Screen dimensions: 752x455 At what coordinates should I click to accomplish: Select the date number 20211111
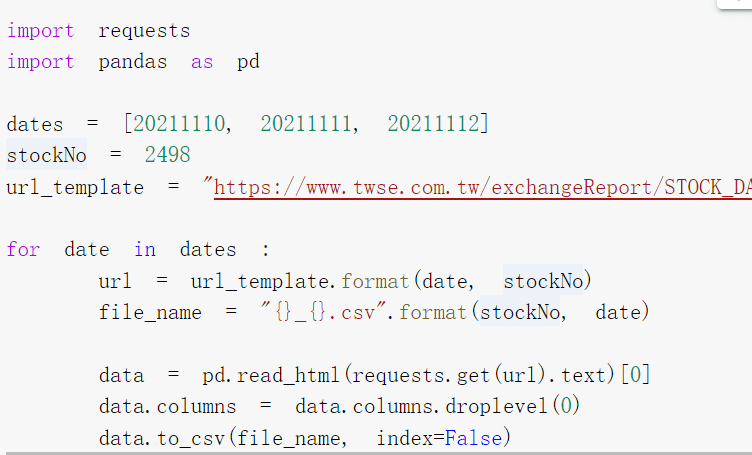pyautogui.click(x=306, y=124)
